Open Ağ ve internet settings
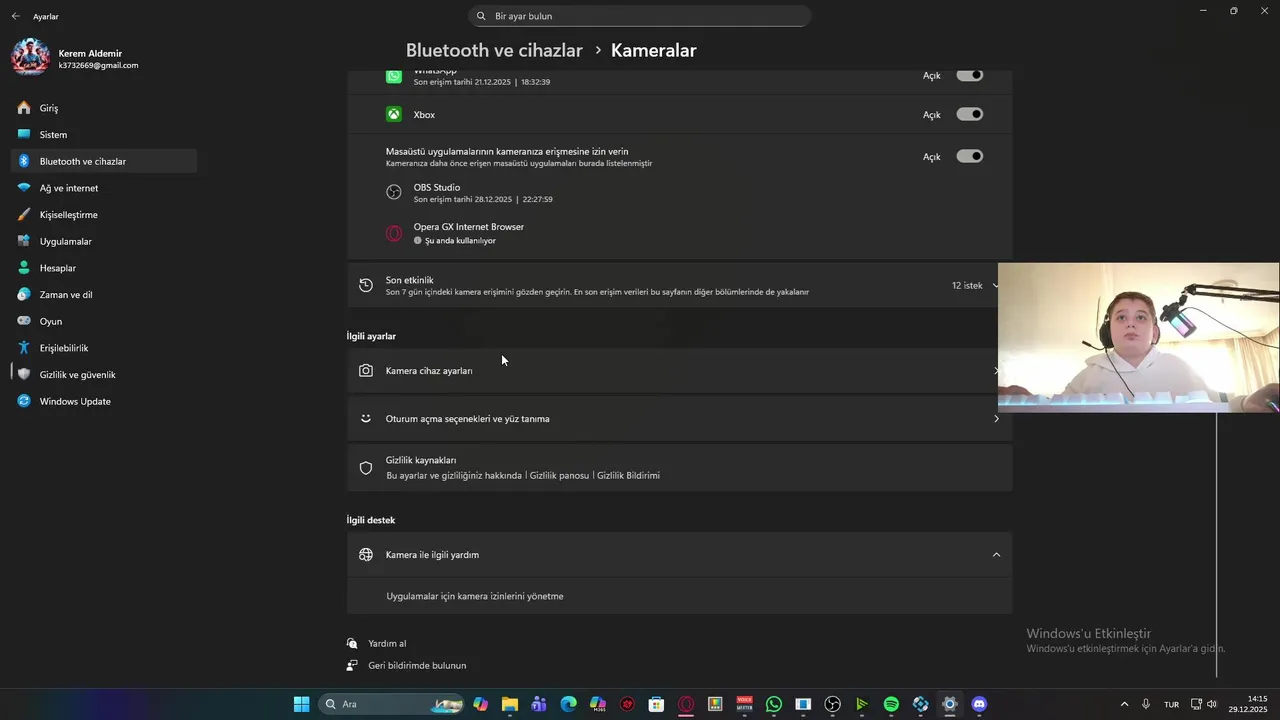This screenshot has height=720, width=1280. click(x=104, y=188)
